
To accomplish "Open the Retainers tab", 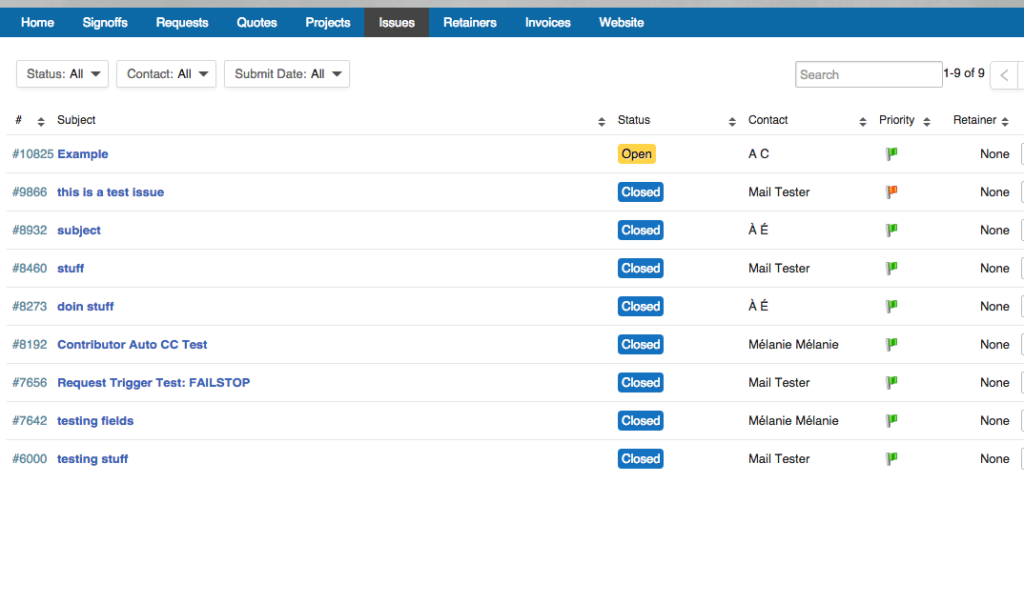I will click(x=470, y=22).
